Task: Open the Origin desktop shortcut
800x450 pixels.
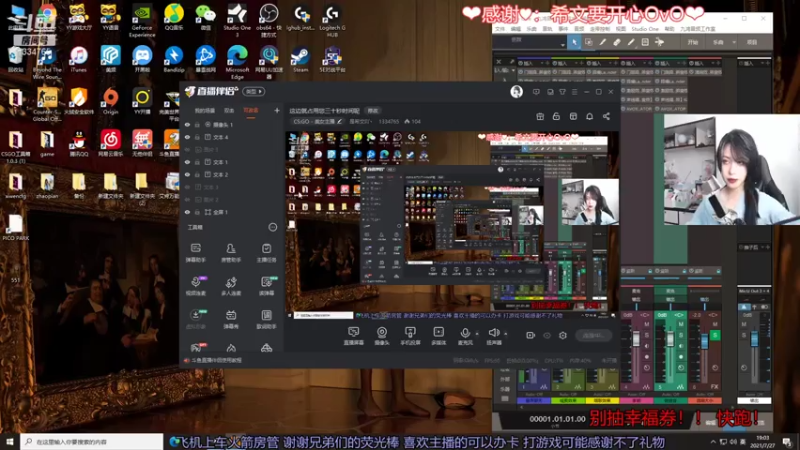Action: 110,101
